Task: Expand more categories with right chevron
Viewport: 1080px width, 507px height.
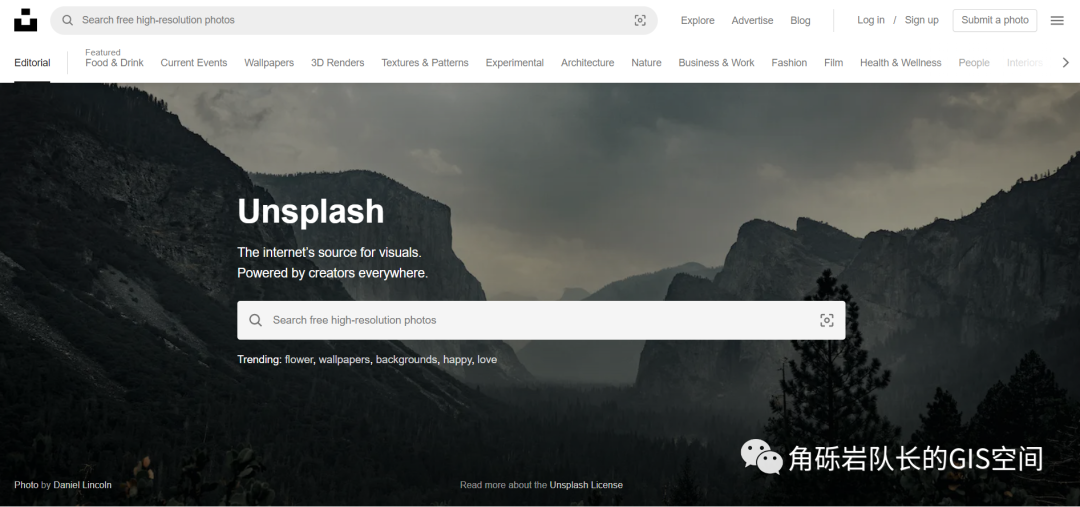Action: pos(1066,63)
